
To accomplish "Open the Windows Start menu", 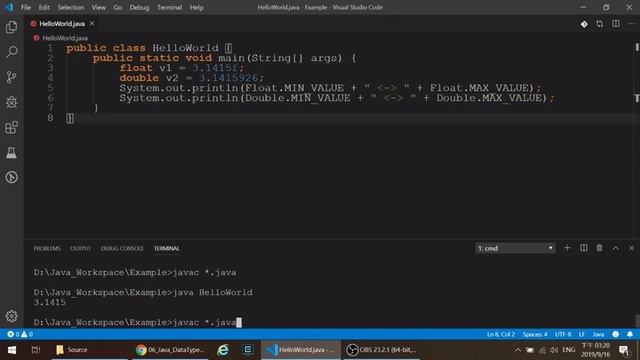I will [x=12, y=350].
